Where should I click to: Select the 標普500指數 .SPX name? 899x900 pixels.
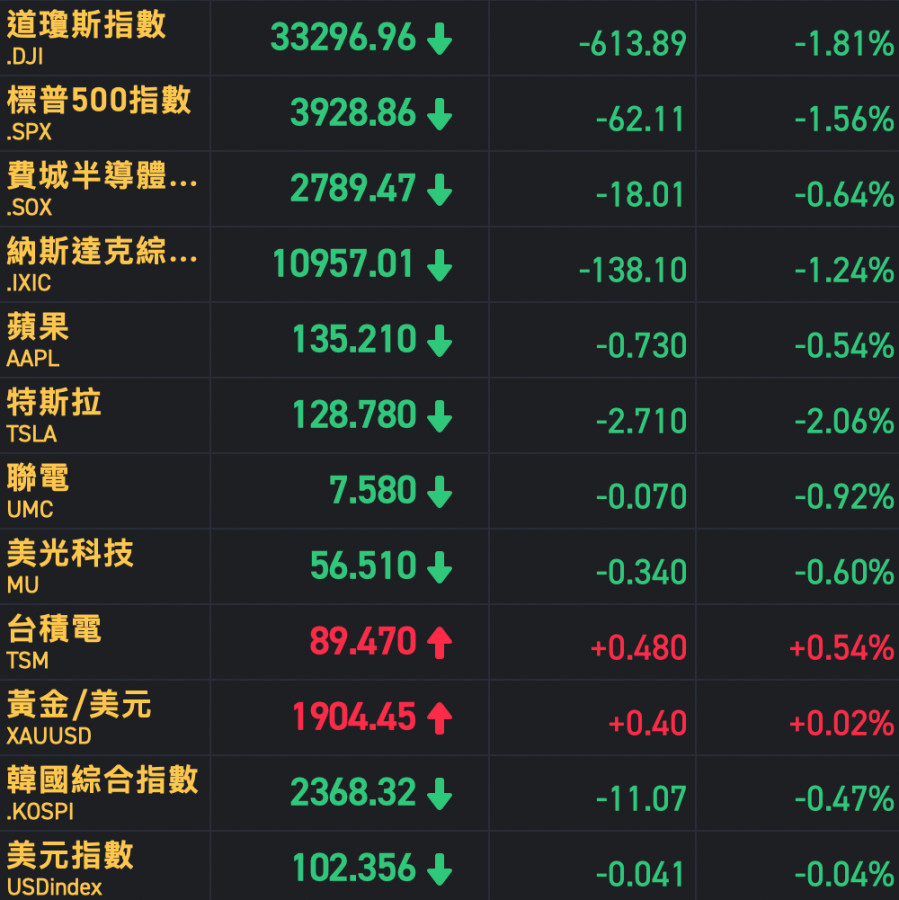click(98, 112)
